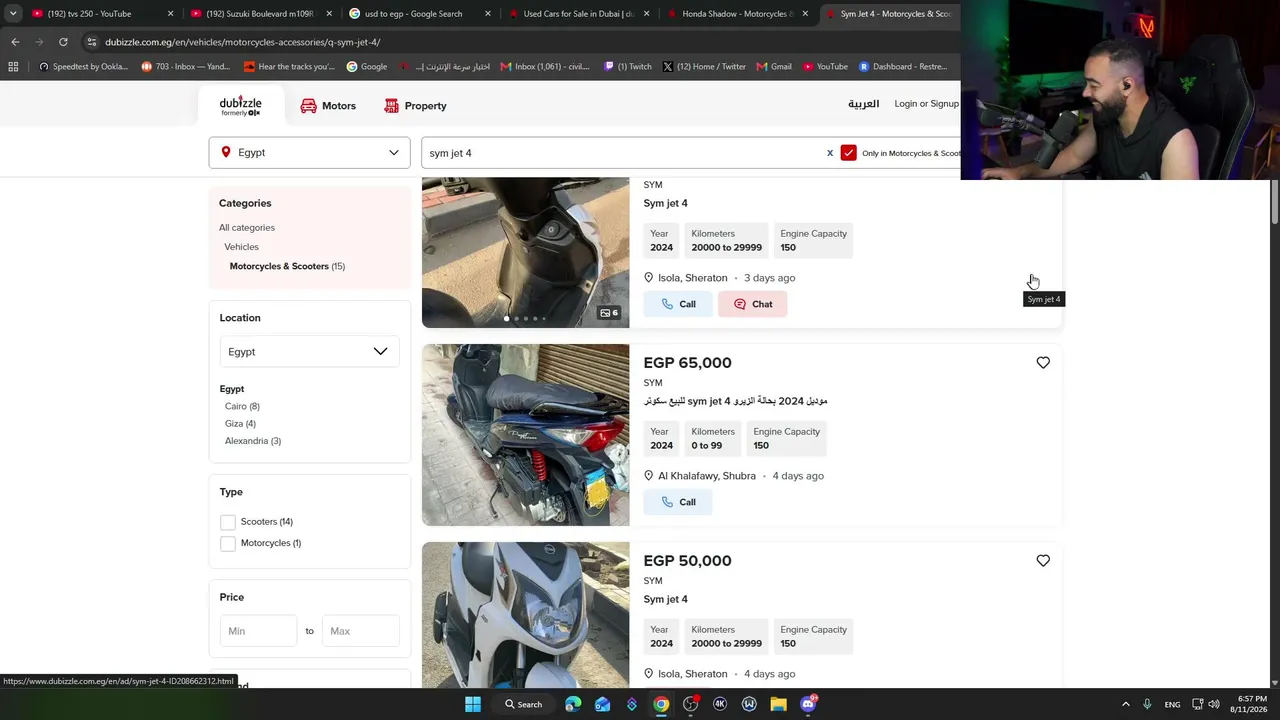Show hidden system tray icons
Screen dimensions: 1280x720
[1125, 704]
